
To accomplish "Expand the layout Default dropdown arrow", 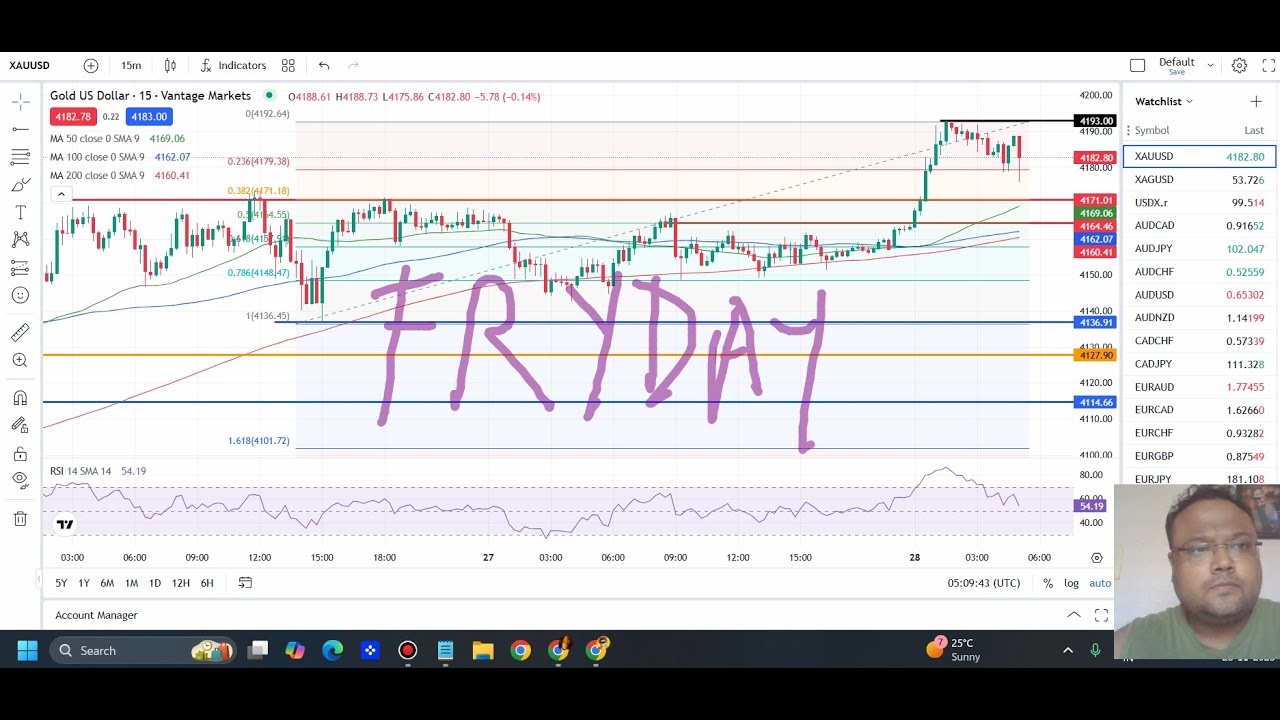I will point(1210,65).
